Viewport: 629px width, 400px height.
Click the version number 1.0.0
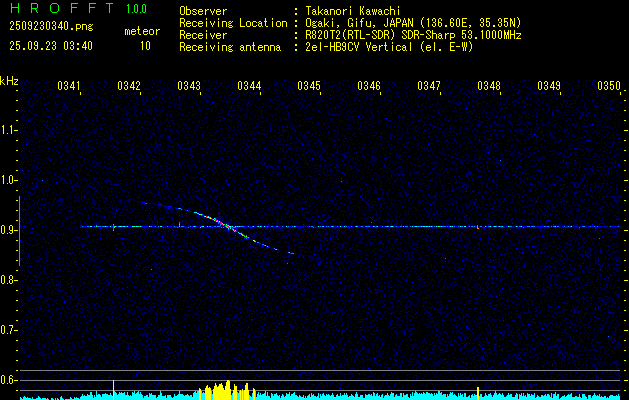pos(136,9)
